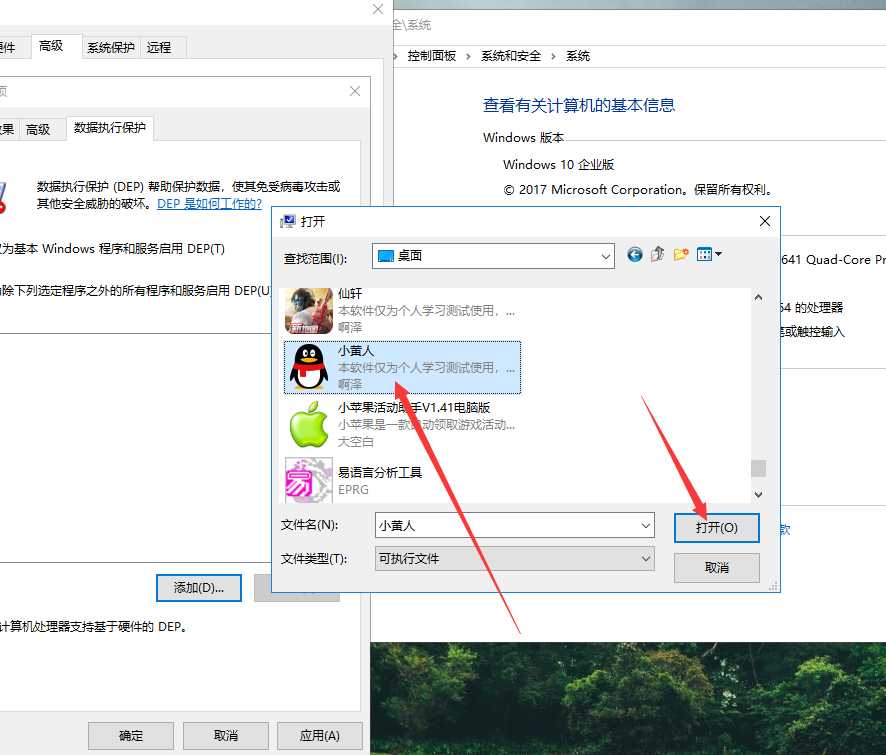Image resolution: width=886 pixels, height=755 pixels.
Task: Click 控制面板 in the breadcrumb
Action: pyautogui.click(x=432, y=56)
